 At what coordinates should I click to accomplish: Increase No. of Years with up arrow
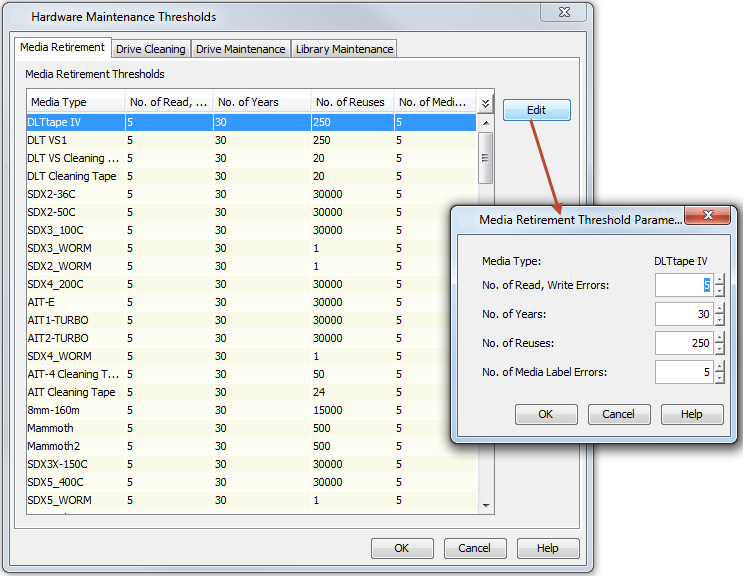(719, 309)
